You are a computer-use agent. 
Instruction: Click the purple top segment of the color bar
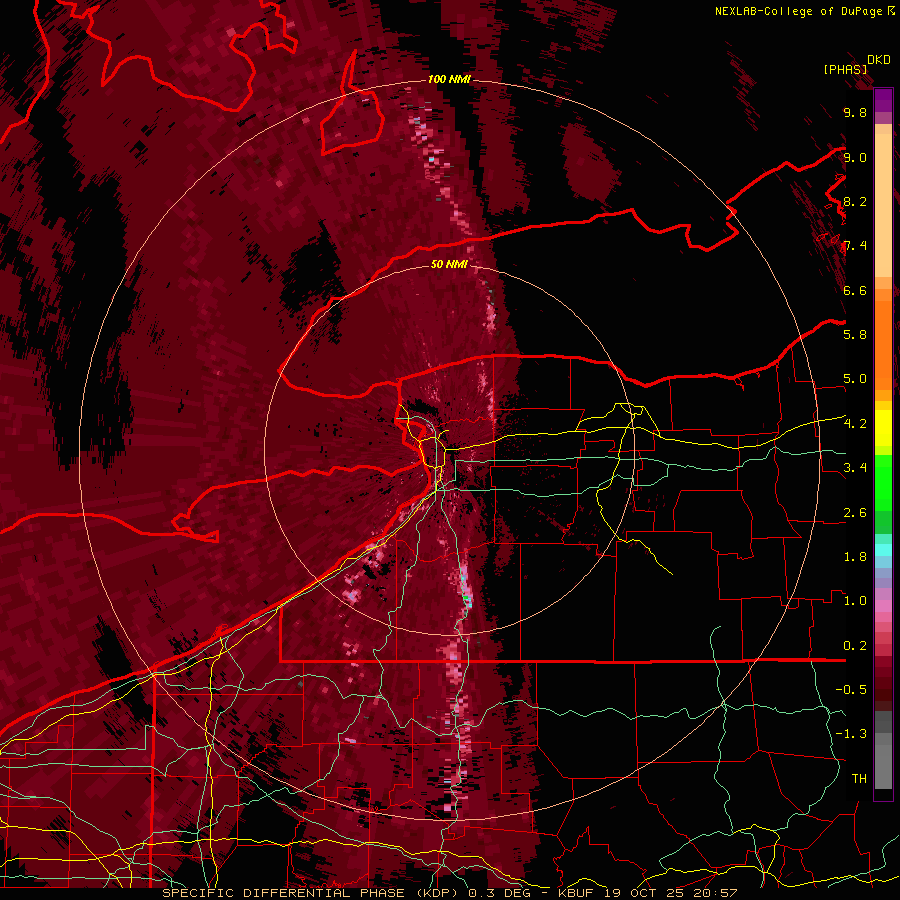883,100
